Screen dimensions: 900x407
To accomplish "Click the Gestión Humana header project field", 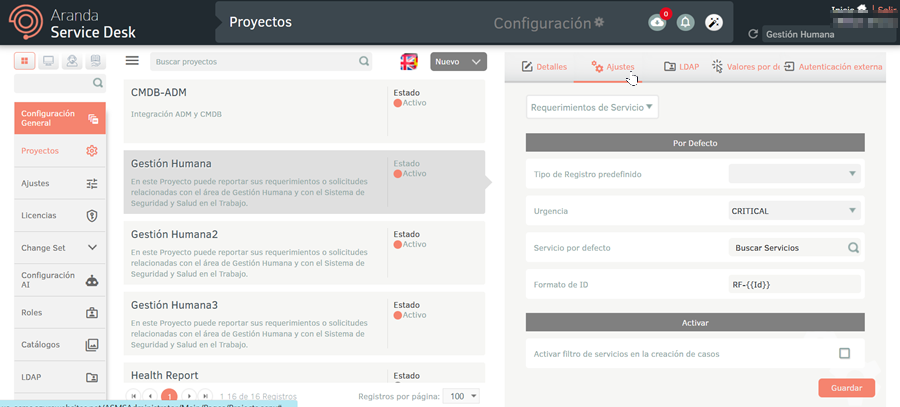I will click(x=829, y=34).
